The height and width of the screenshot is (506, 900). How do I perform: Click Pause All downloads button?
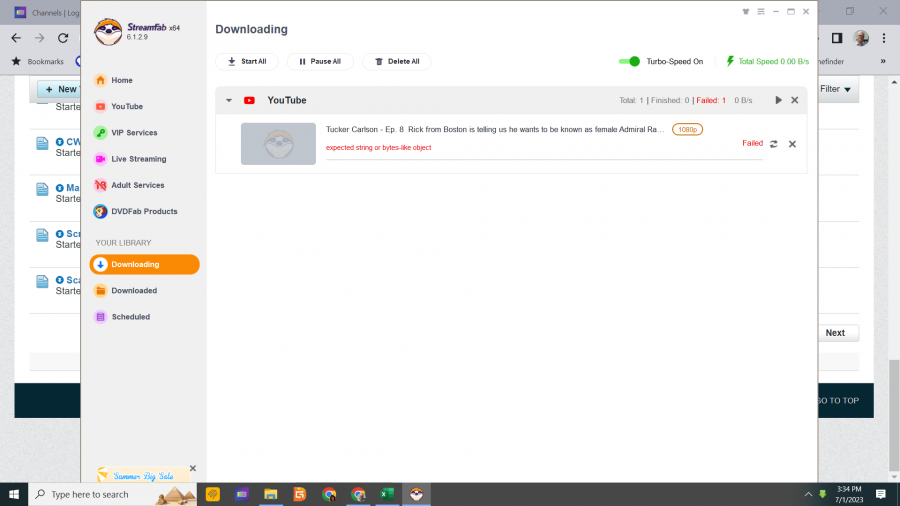pyautogui.click(x=320, y=61)
